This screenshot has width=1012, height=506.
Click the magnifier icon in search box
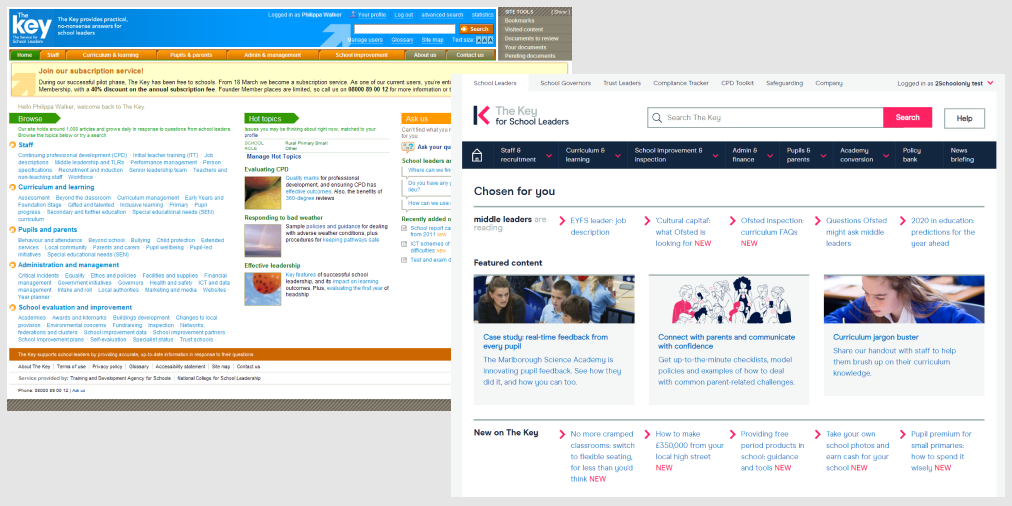pos(657,118)
